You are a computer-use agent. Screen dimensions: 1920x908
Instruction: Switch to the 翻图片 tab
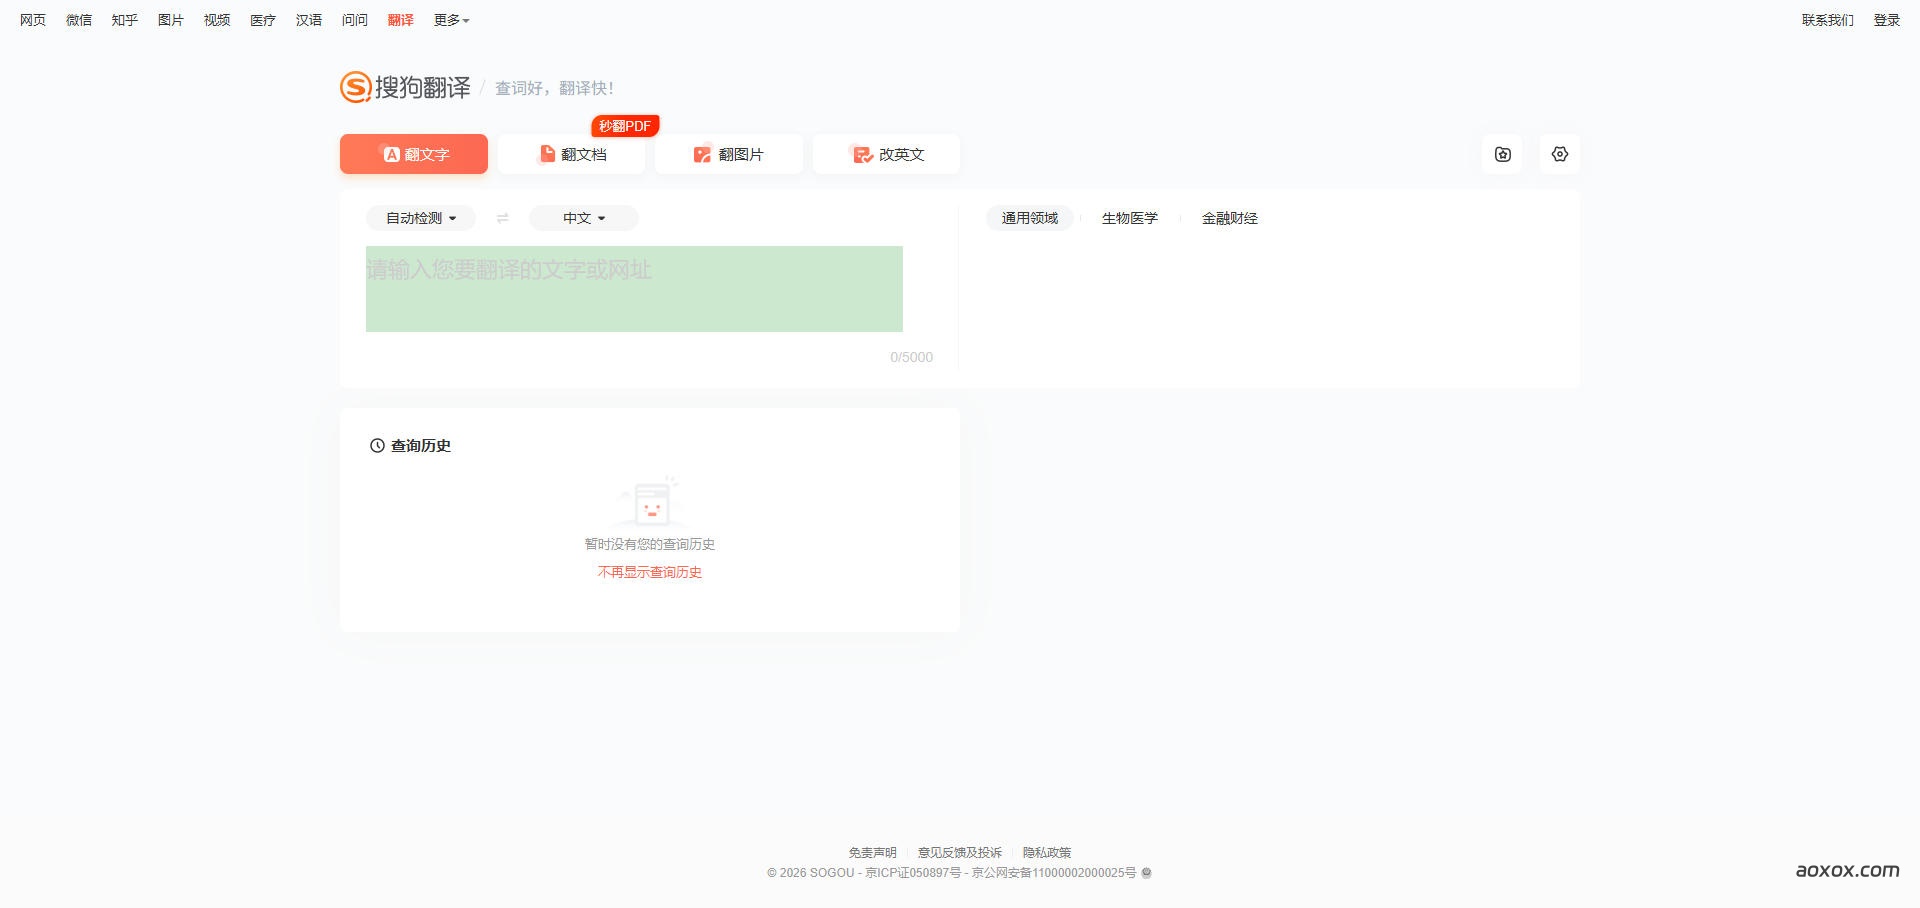[x=729, y=154]
